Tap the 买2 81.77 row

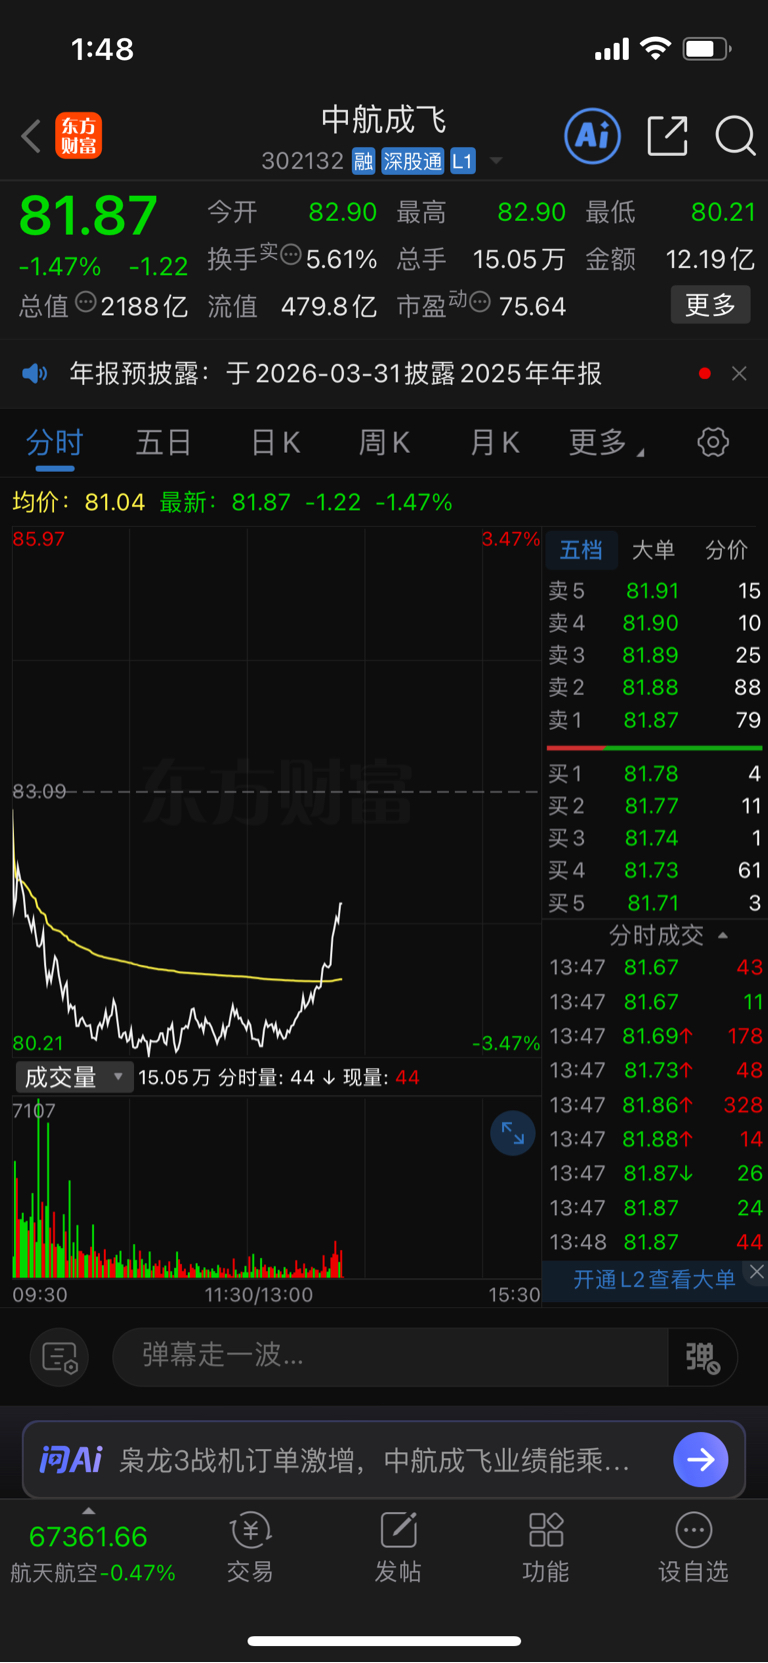coord(654,806)
